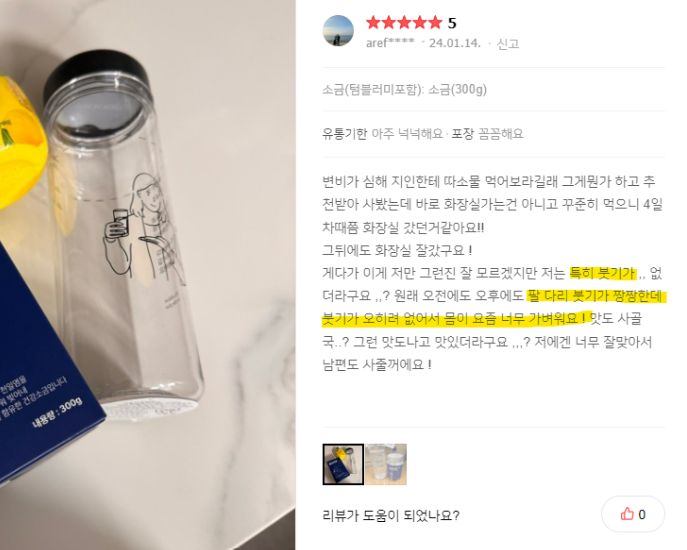Click the black bottle cap in photo
This screenshot has width=687, height=550.
pos(96,74)
